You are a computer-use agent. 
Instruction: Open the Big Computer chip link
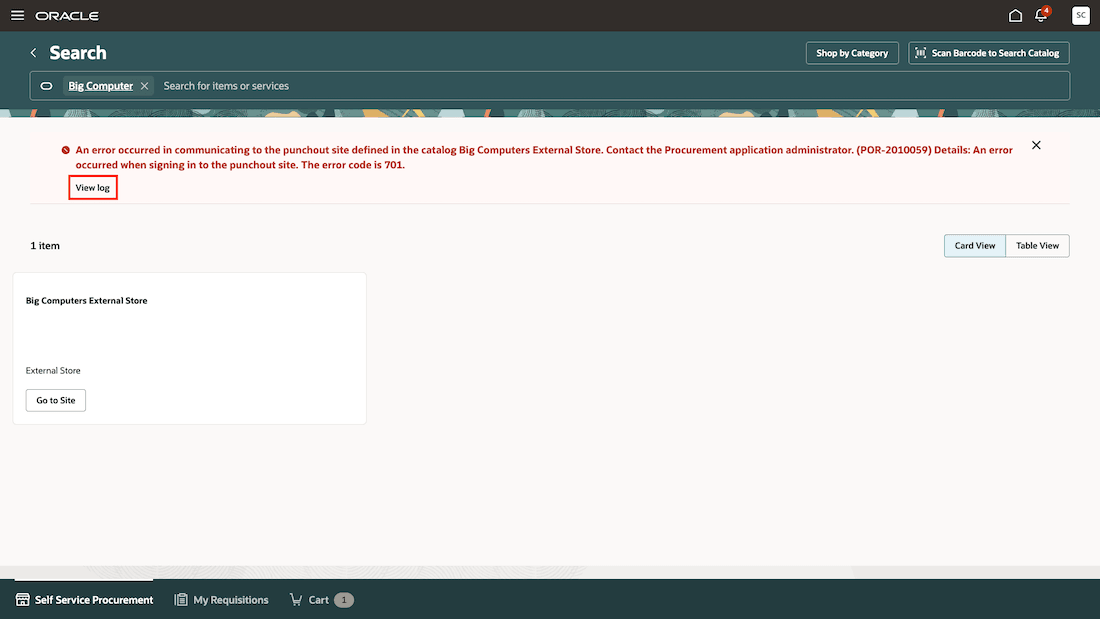tap(100, 86)
